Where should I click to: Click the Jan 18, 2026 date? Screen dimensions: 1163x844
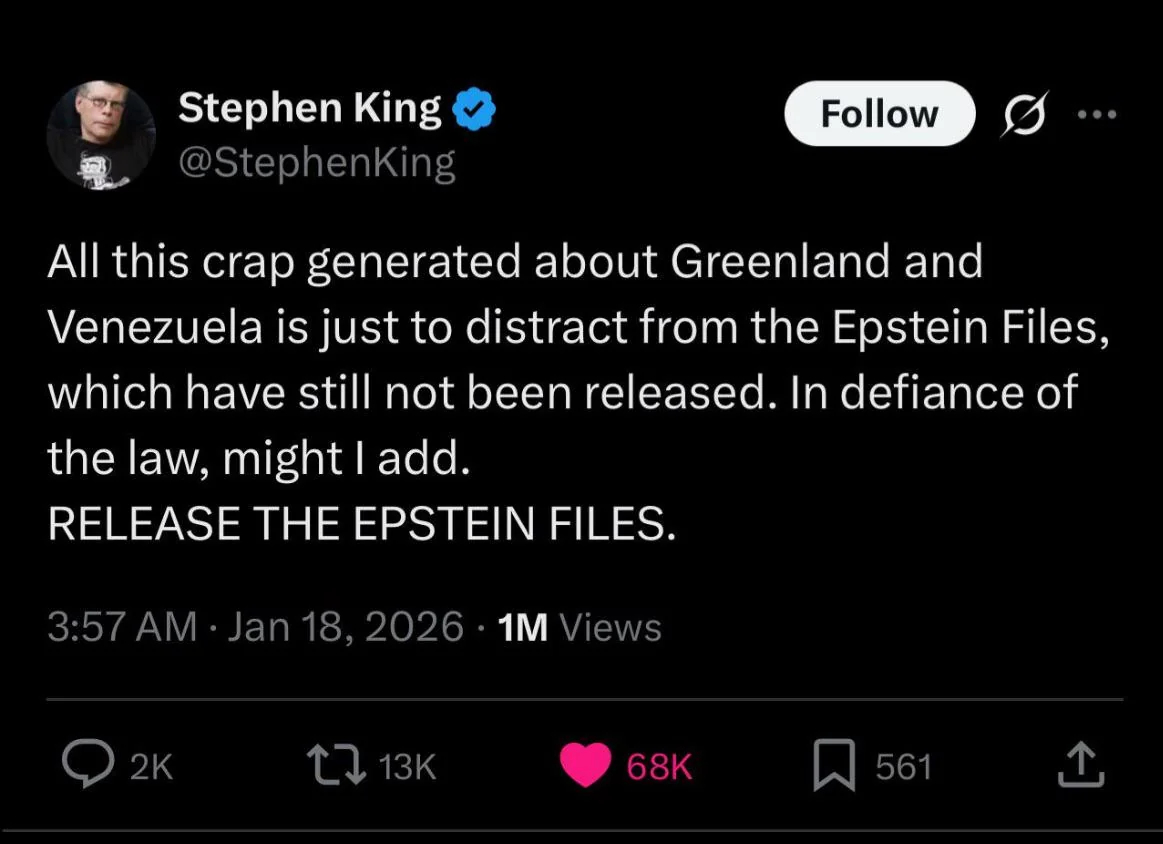[346, 628]
